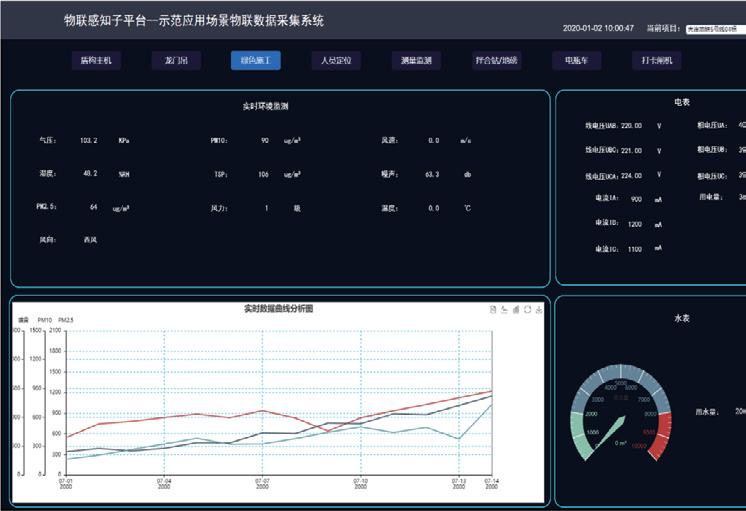Click the 风向 value 西风
This screenshot has height=511, width=746.
pos(90,240)
